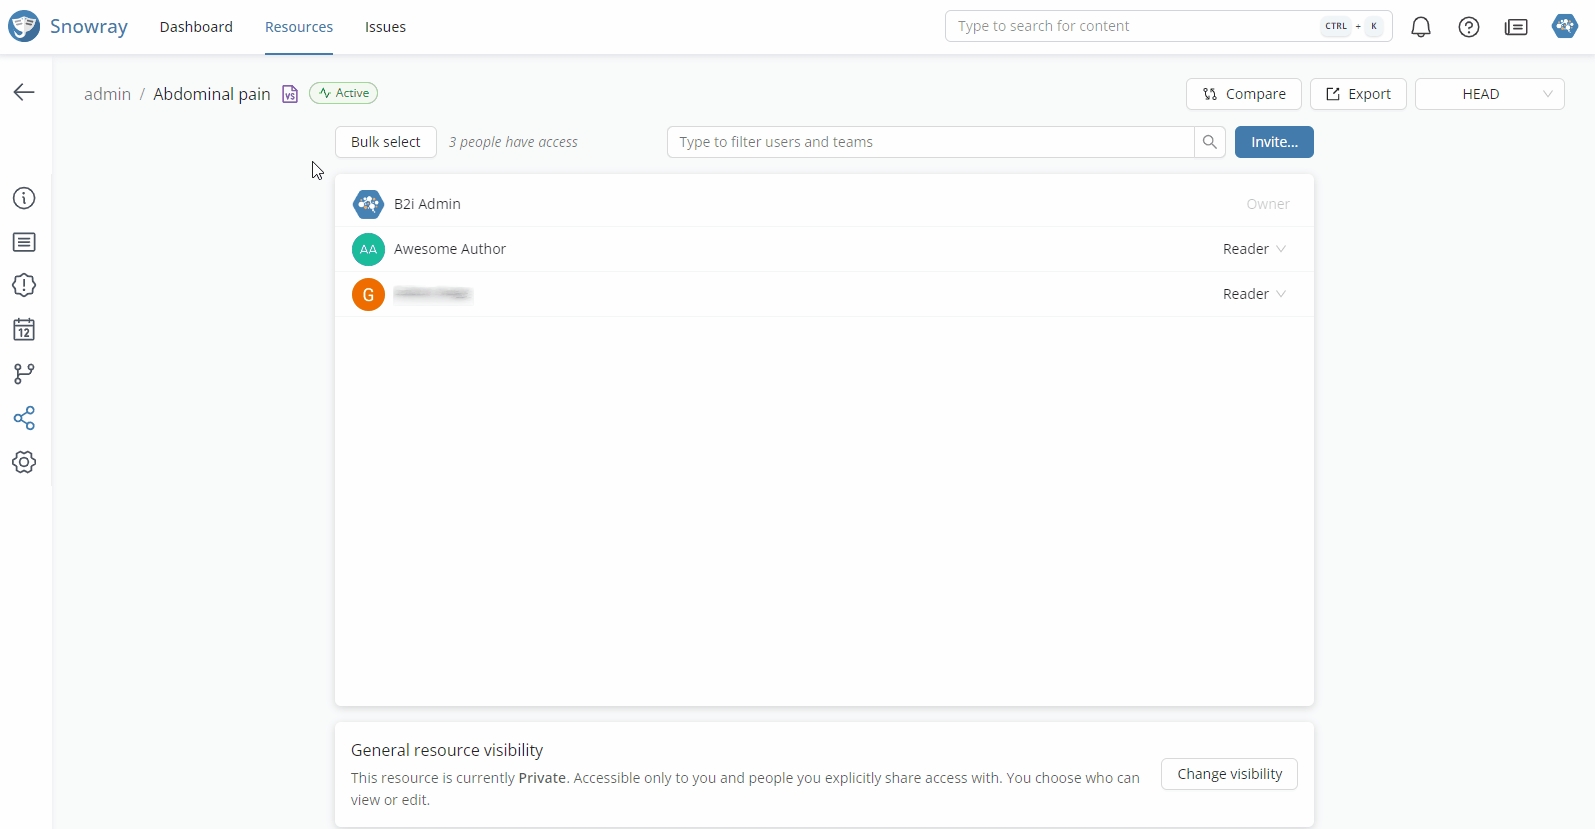Open the HEAD version dropdown
Image resolution: width=1595 pixels, height=829 pixels.
tap(1489, 94)
